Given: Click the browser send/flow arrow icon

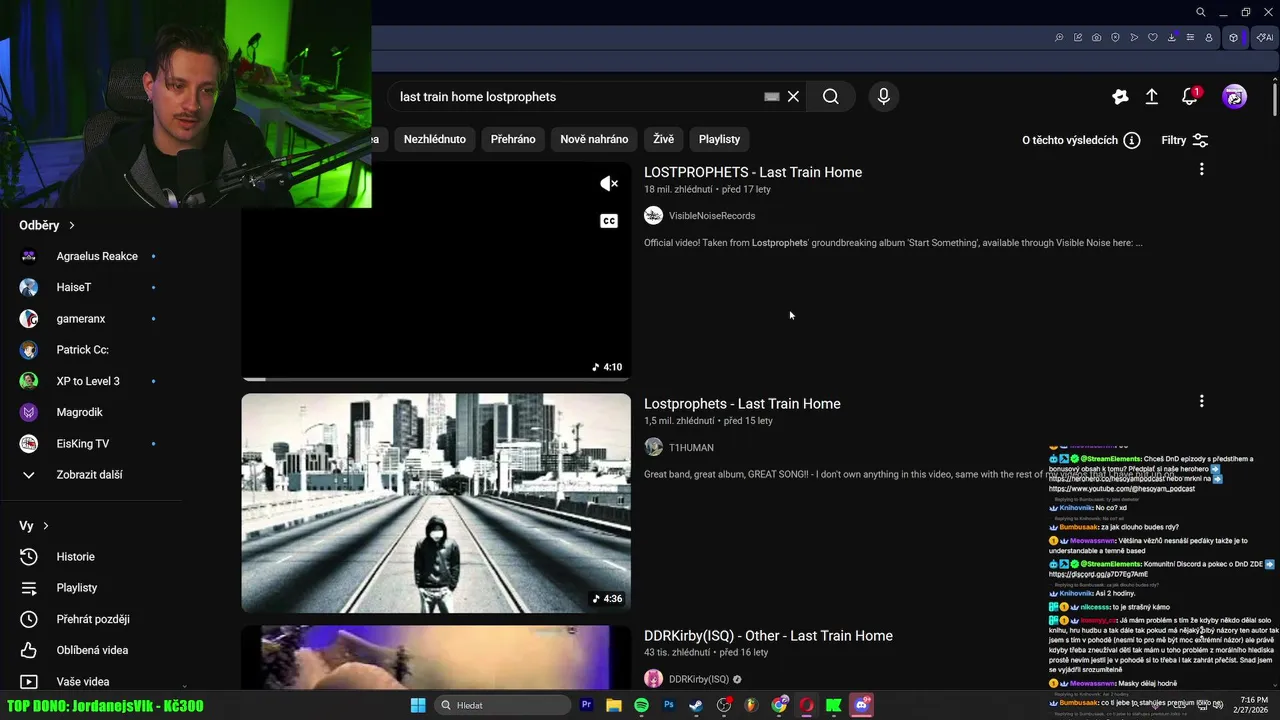Looking at the screenshot, I should (1134, 38).
